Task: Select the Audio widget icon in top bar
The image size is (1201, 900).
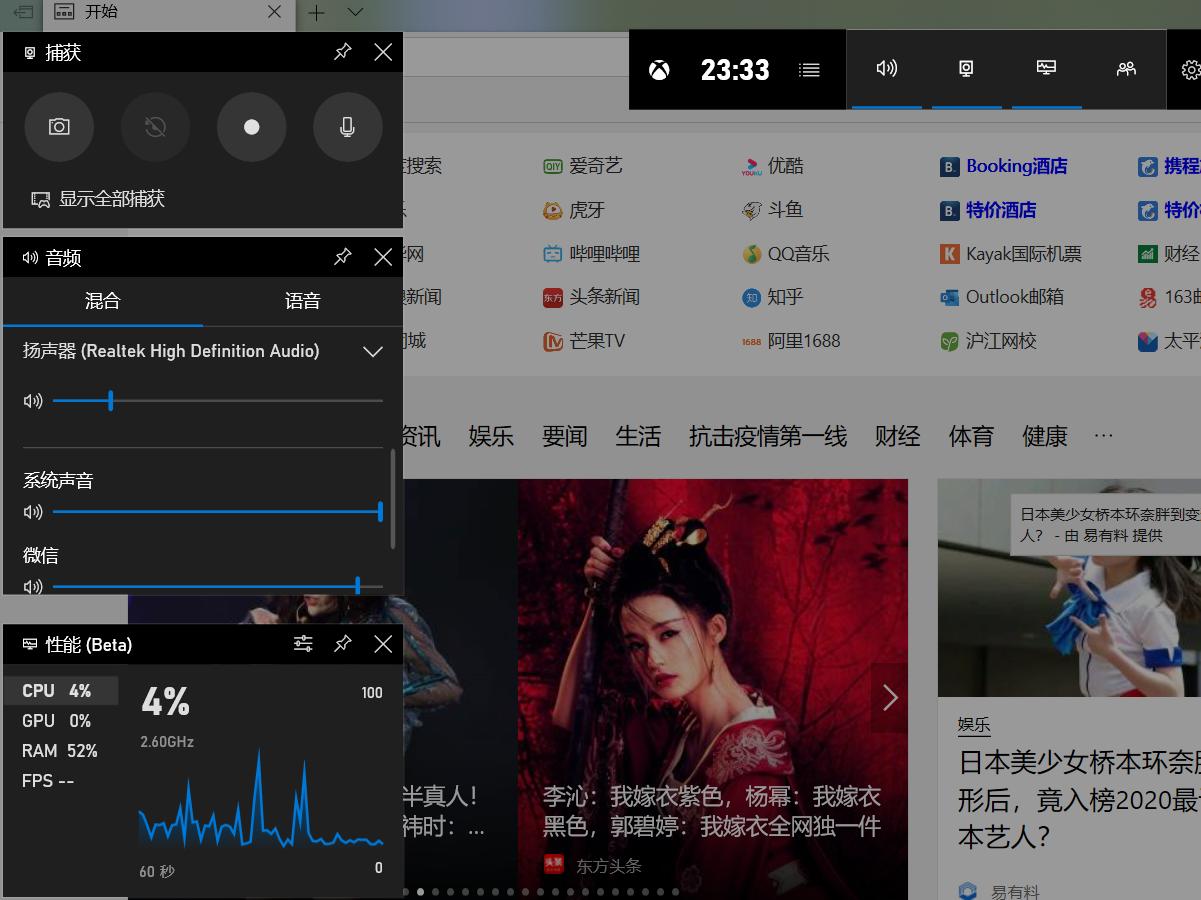Action: [886, 68]
